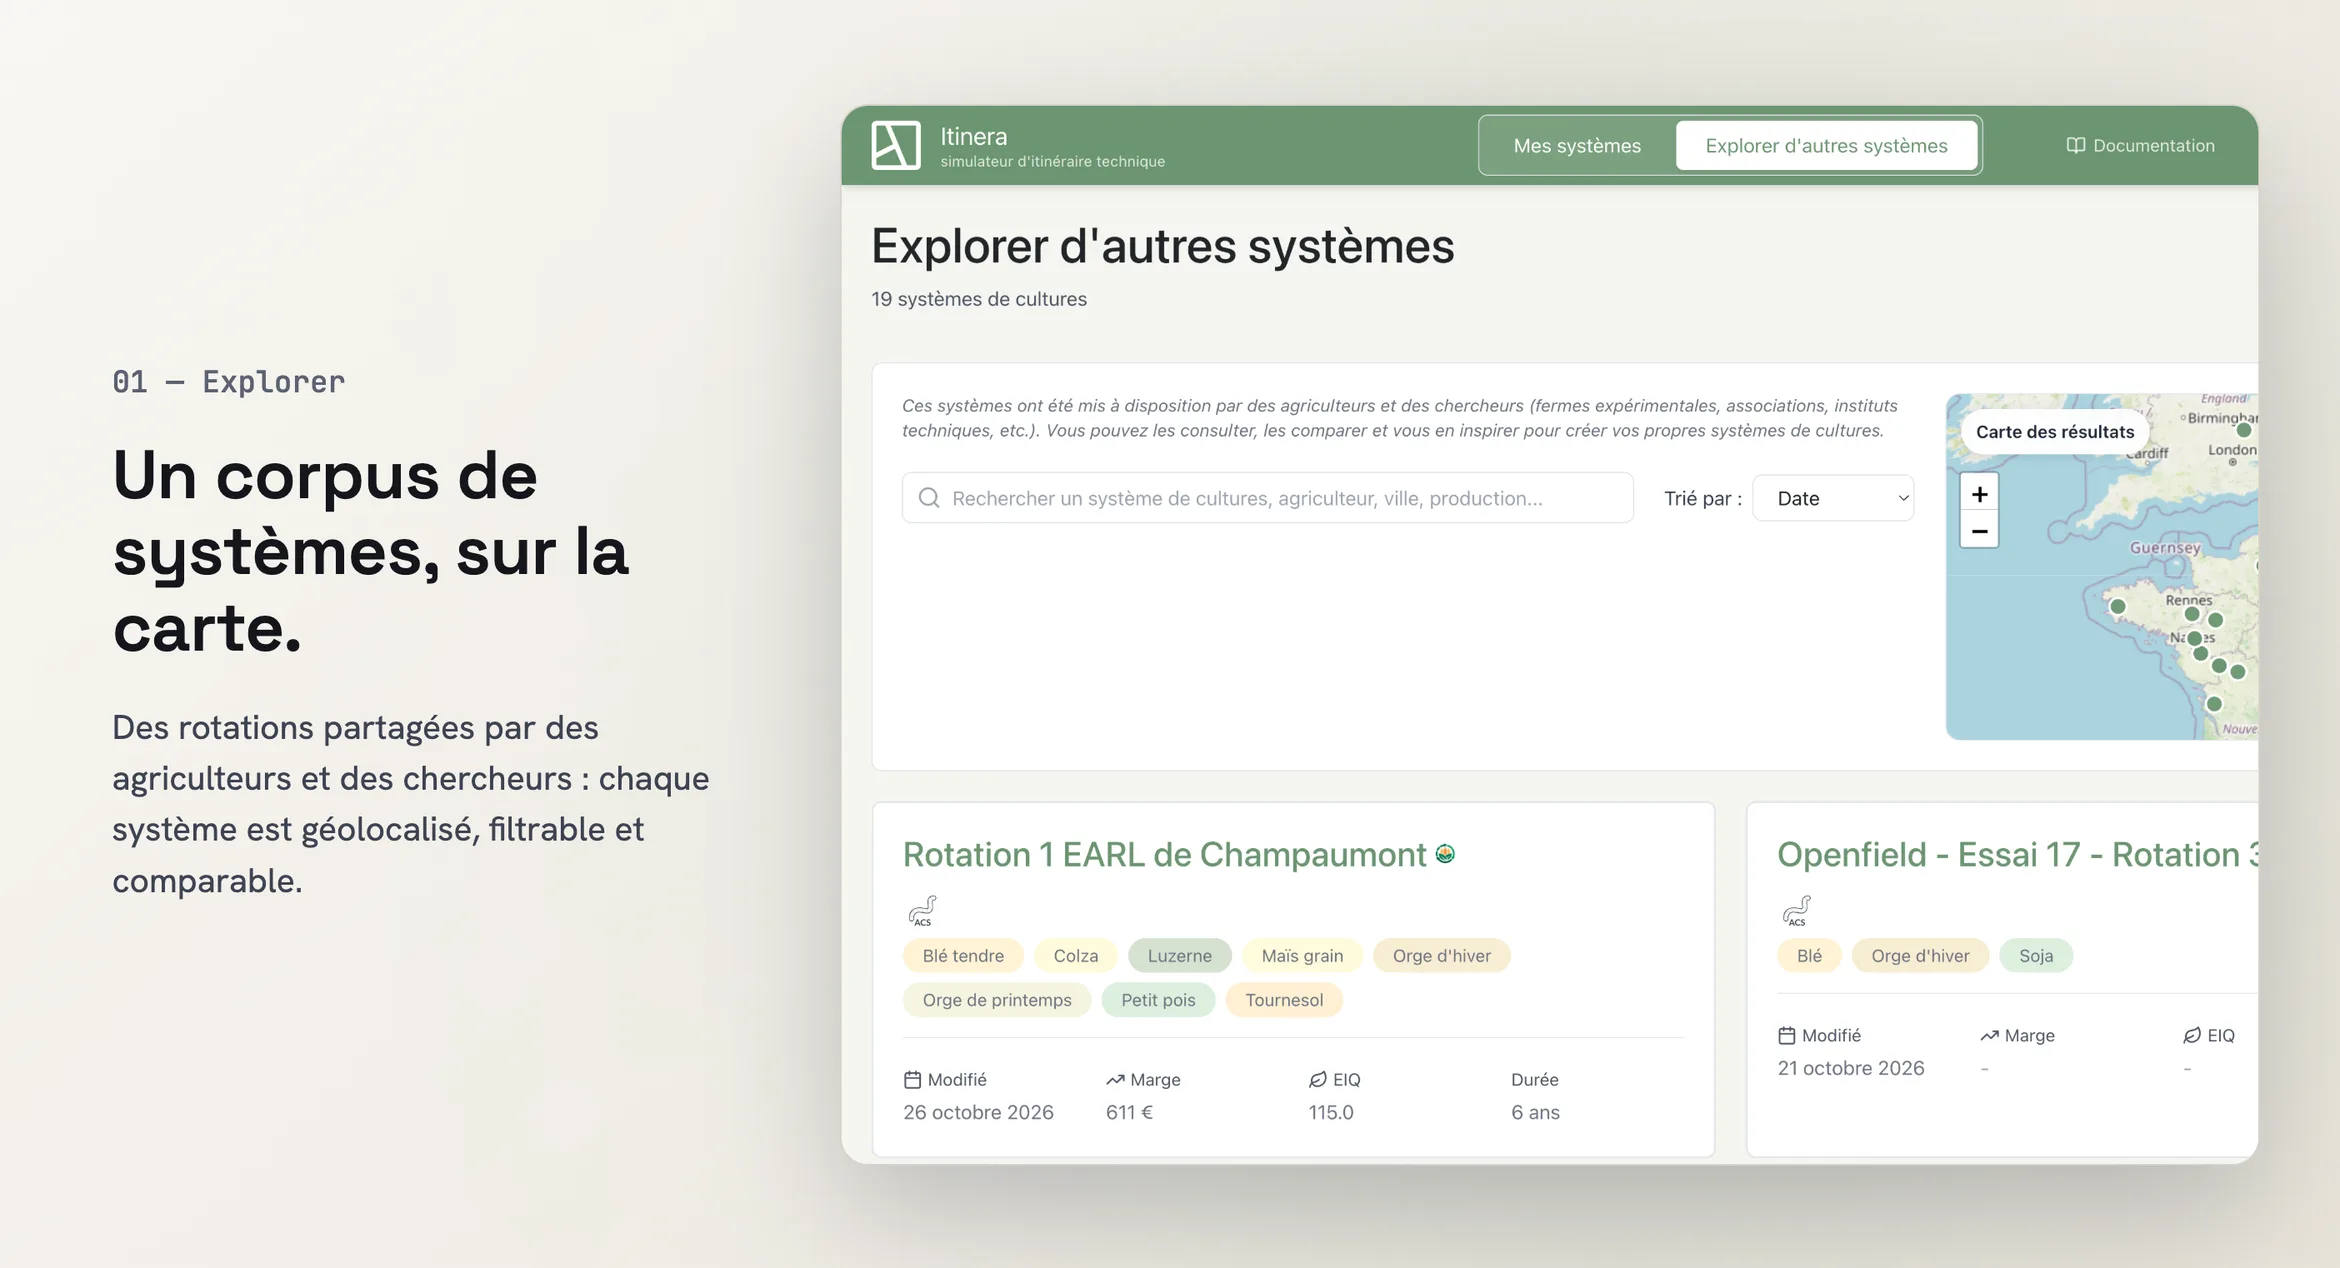The width and height of the screenshot is (2340, 1268).
Task: Select the Explorer d'autres systèmes tab
Action: [1826, 146]
